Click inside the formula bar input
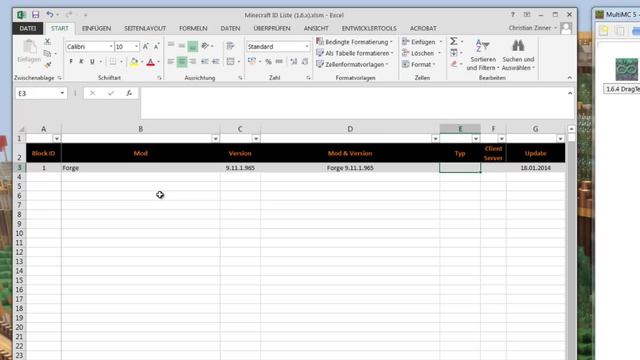Viewport: 640px width, 360px height. click(353, 102)
